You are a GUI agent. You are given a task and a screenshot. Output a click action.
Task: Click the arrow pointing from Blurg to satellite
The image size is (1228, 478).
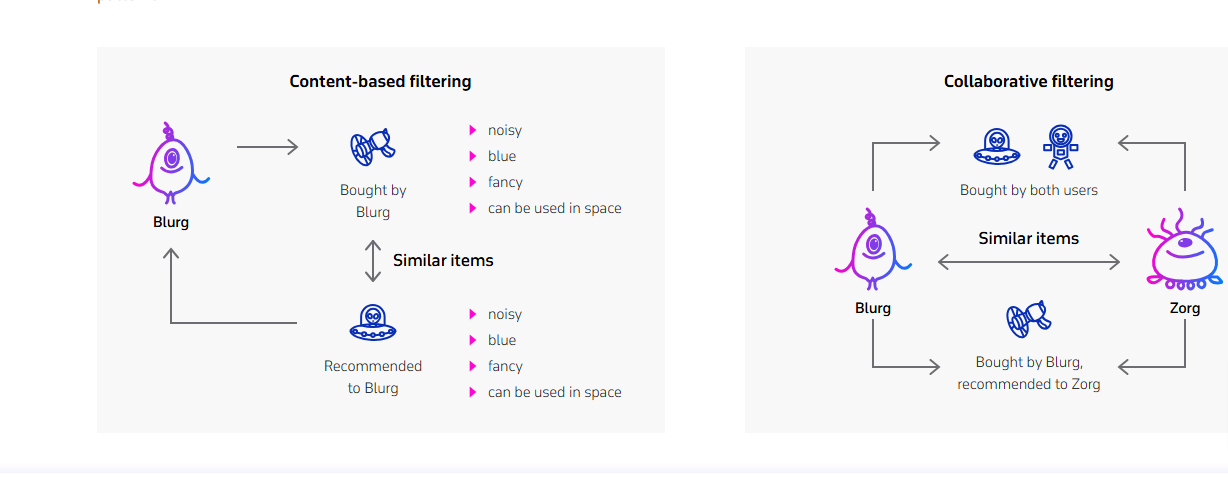coord(268,147)
